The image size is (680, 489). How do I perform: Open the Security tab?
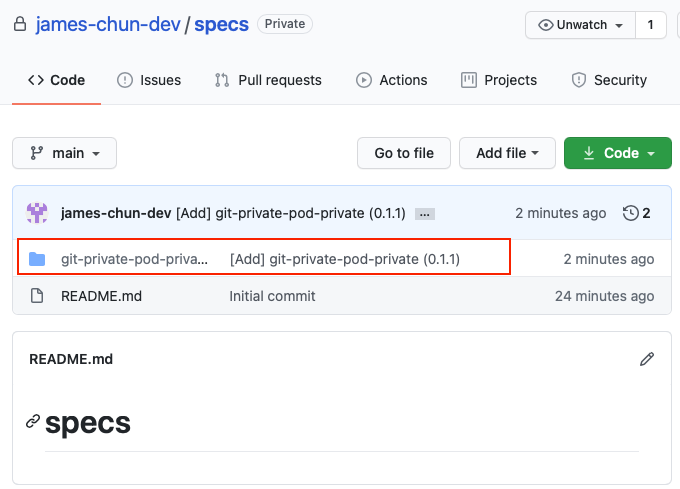tap(609, 80)
